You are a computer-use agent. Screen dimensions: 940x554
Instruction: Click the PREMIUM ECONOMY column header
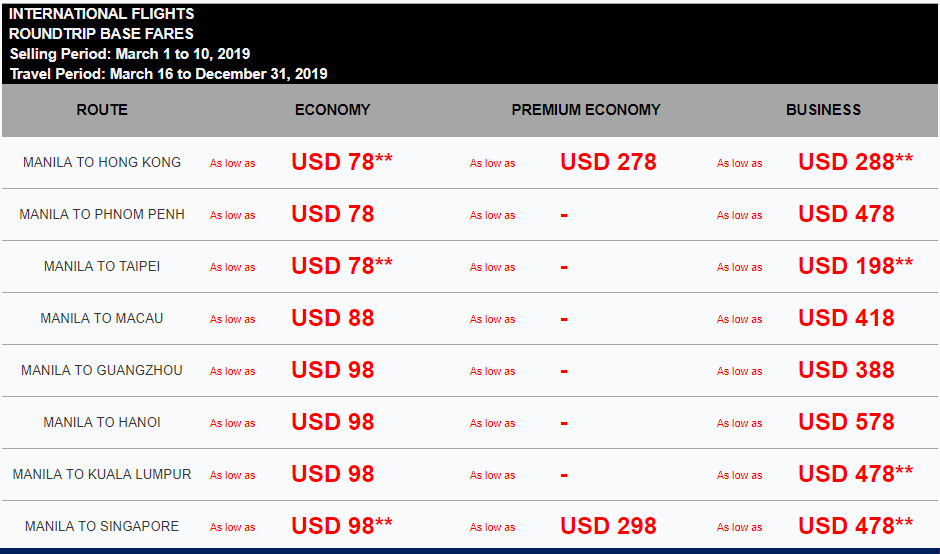pyautogui.click(x=586, y=110)
